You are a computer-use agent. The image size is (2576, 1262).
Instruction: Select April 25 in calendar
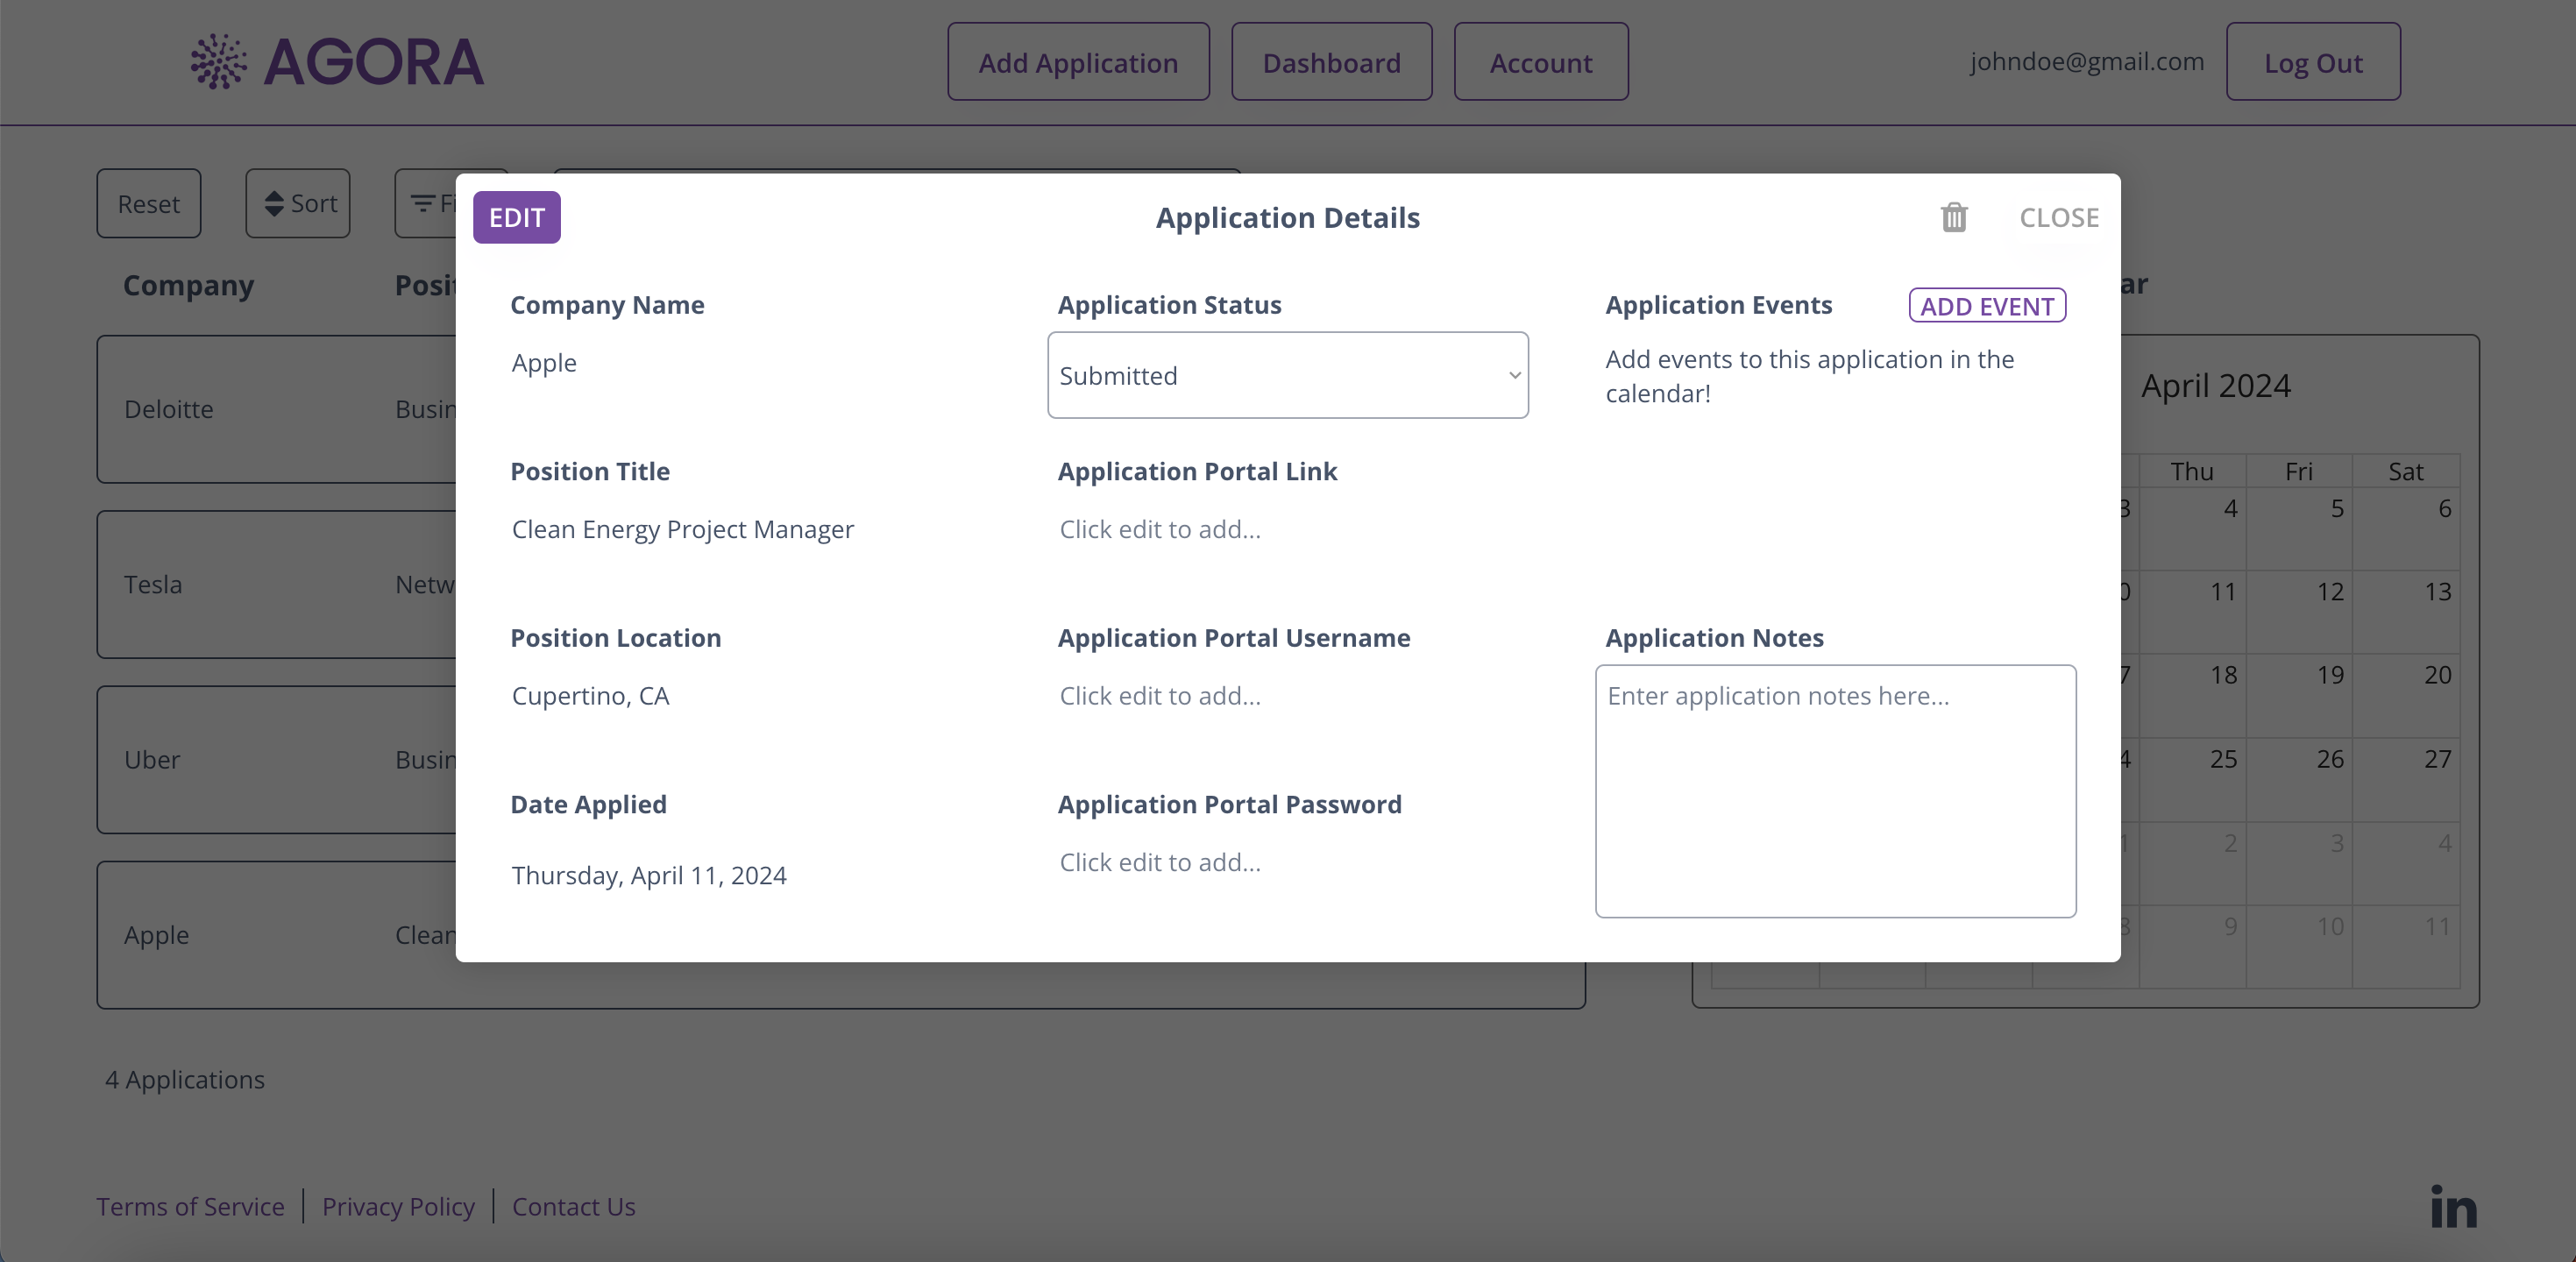[2192, 780]
